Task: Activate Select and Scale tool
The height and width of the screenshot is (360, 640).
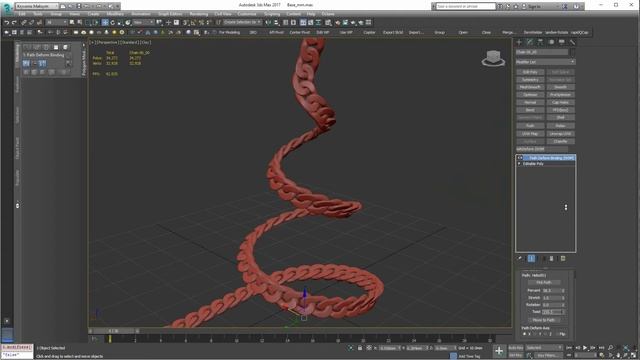Action: [120, 22]
